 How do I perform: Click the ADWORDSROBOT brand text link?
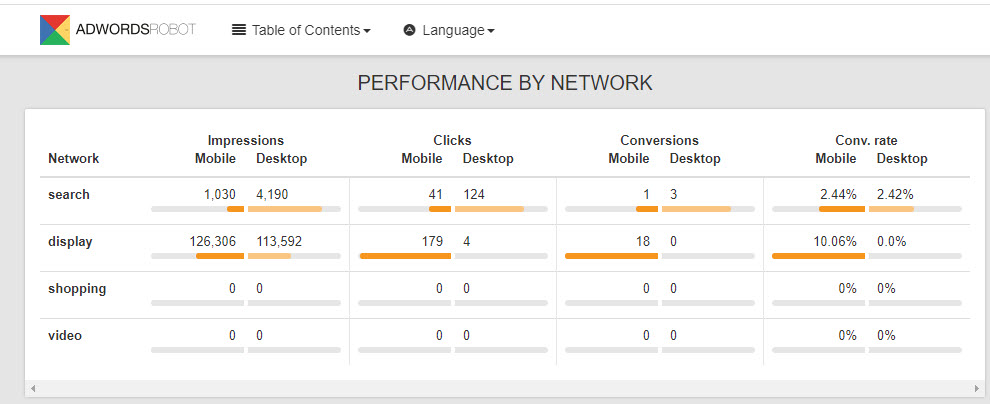point(136,30)
